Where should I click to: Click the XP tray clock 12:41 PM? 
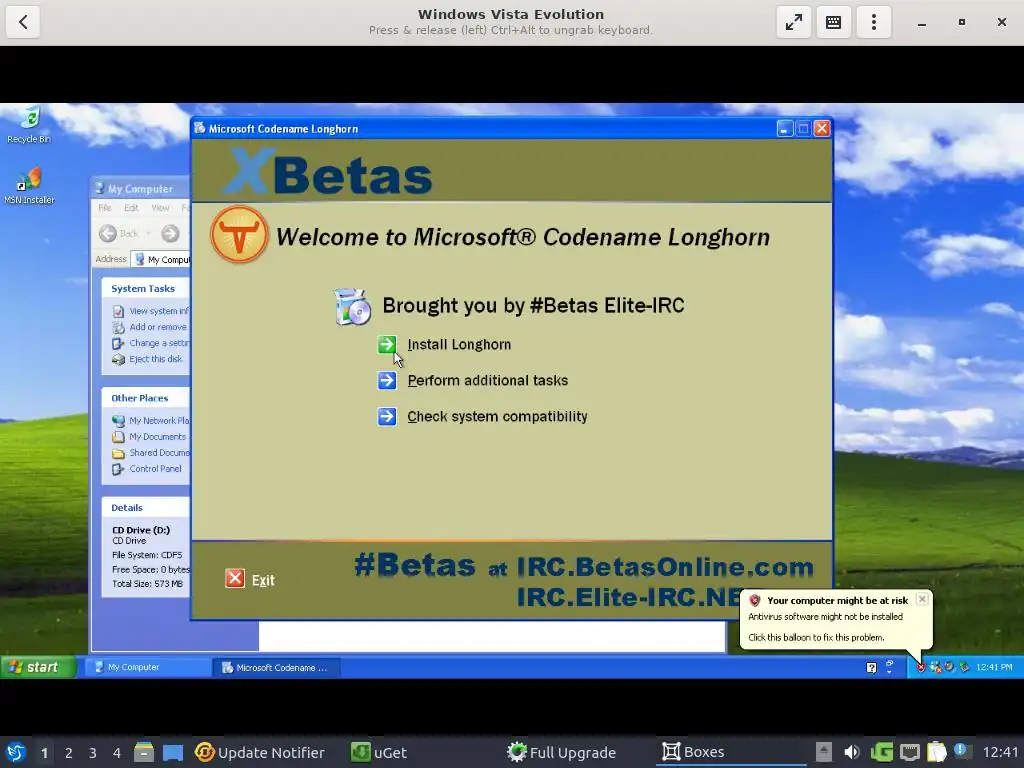pos(994,667)
